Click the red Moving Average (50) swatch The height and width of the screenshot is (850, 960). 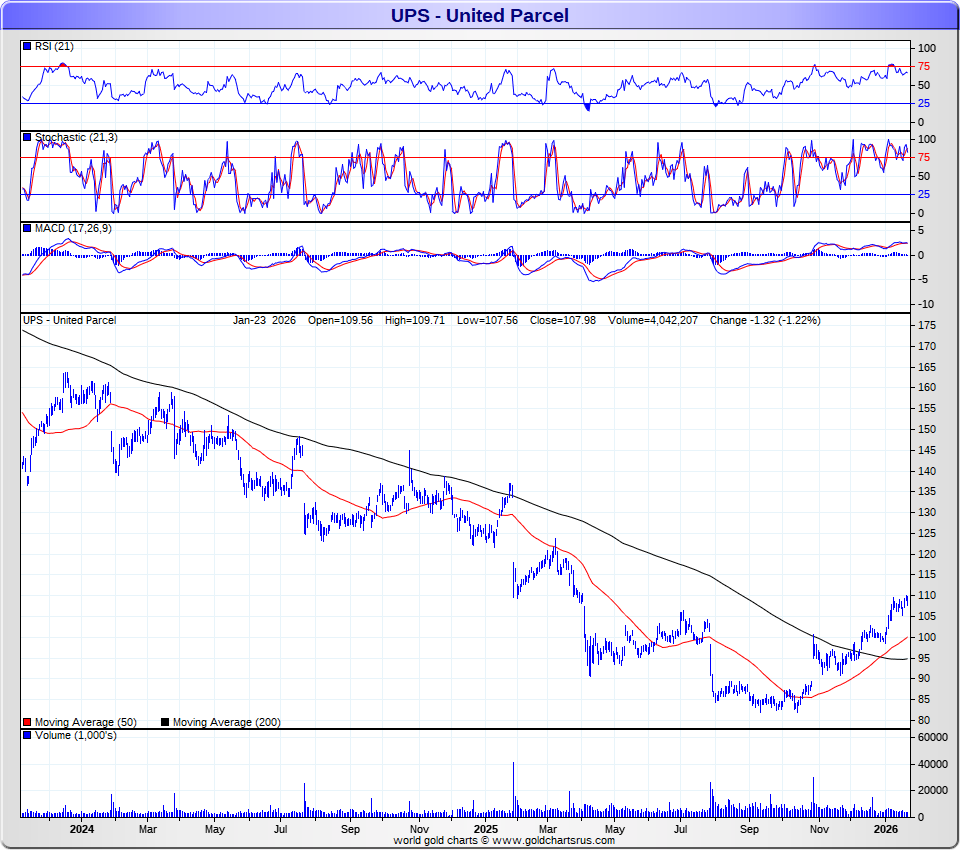click(27, 722)
